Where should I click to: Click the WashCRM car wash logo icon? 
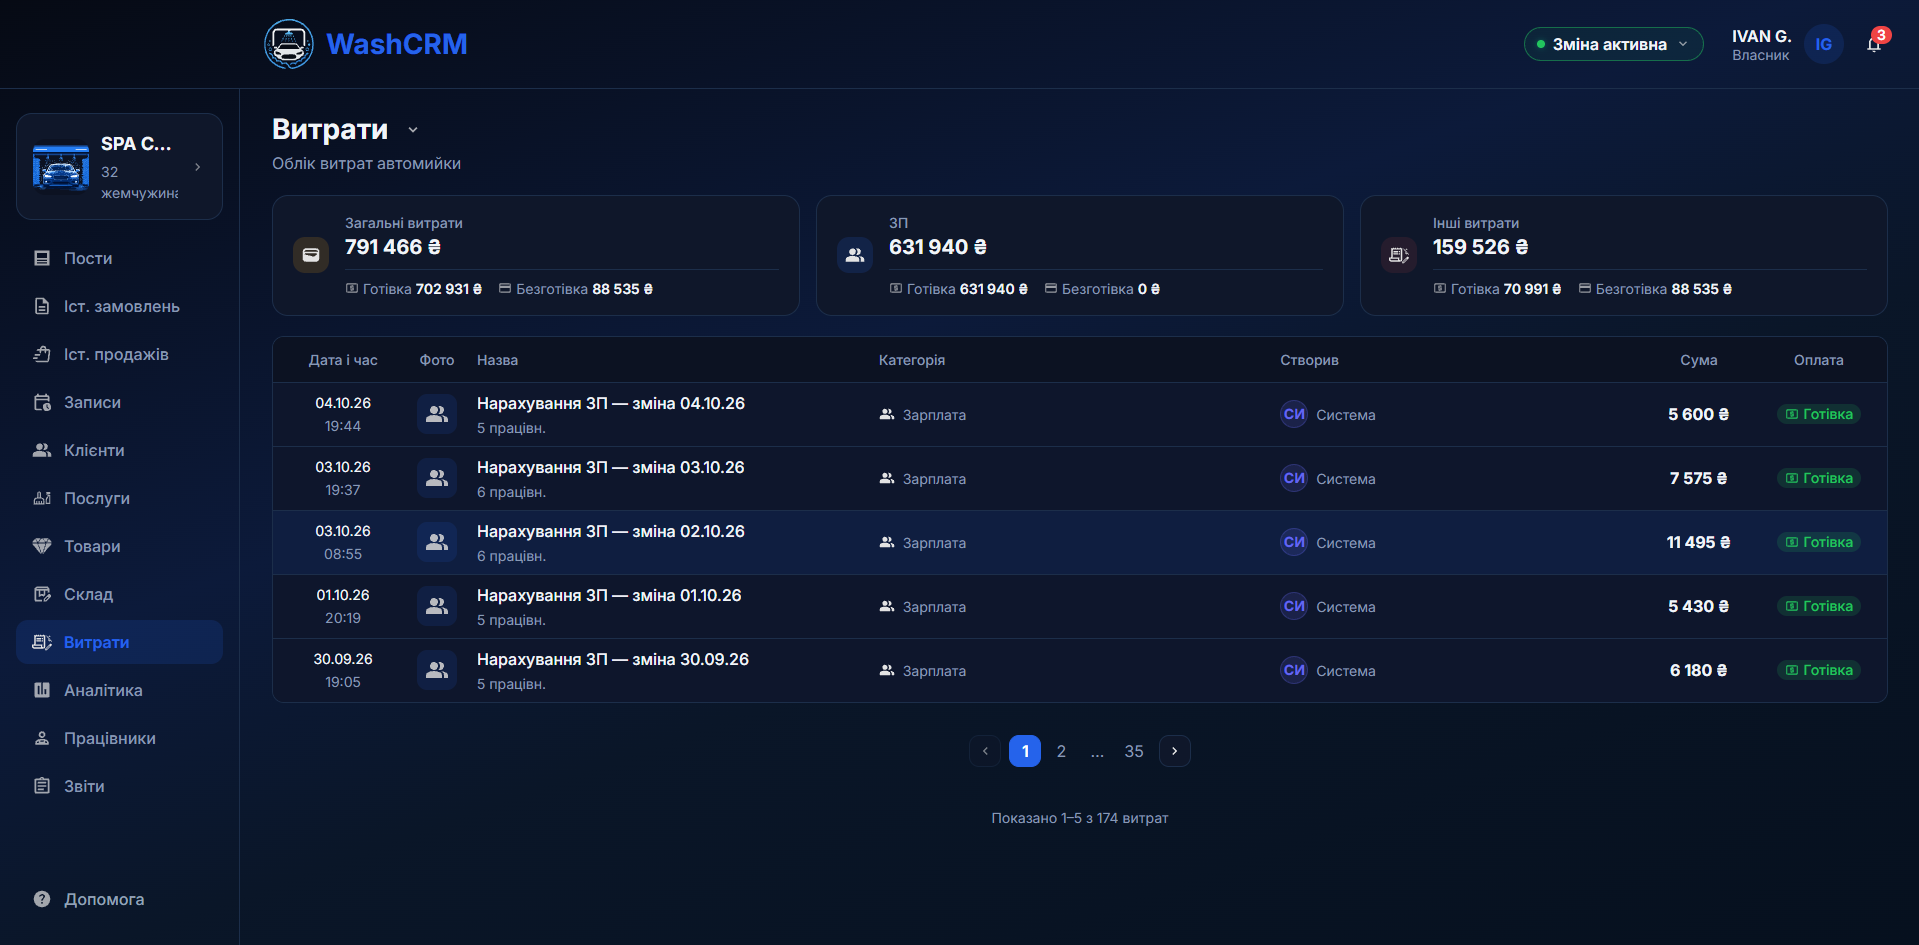click(x=289, y=44)
